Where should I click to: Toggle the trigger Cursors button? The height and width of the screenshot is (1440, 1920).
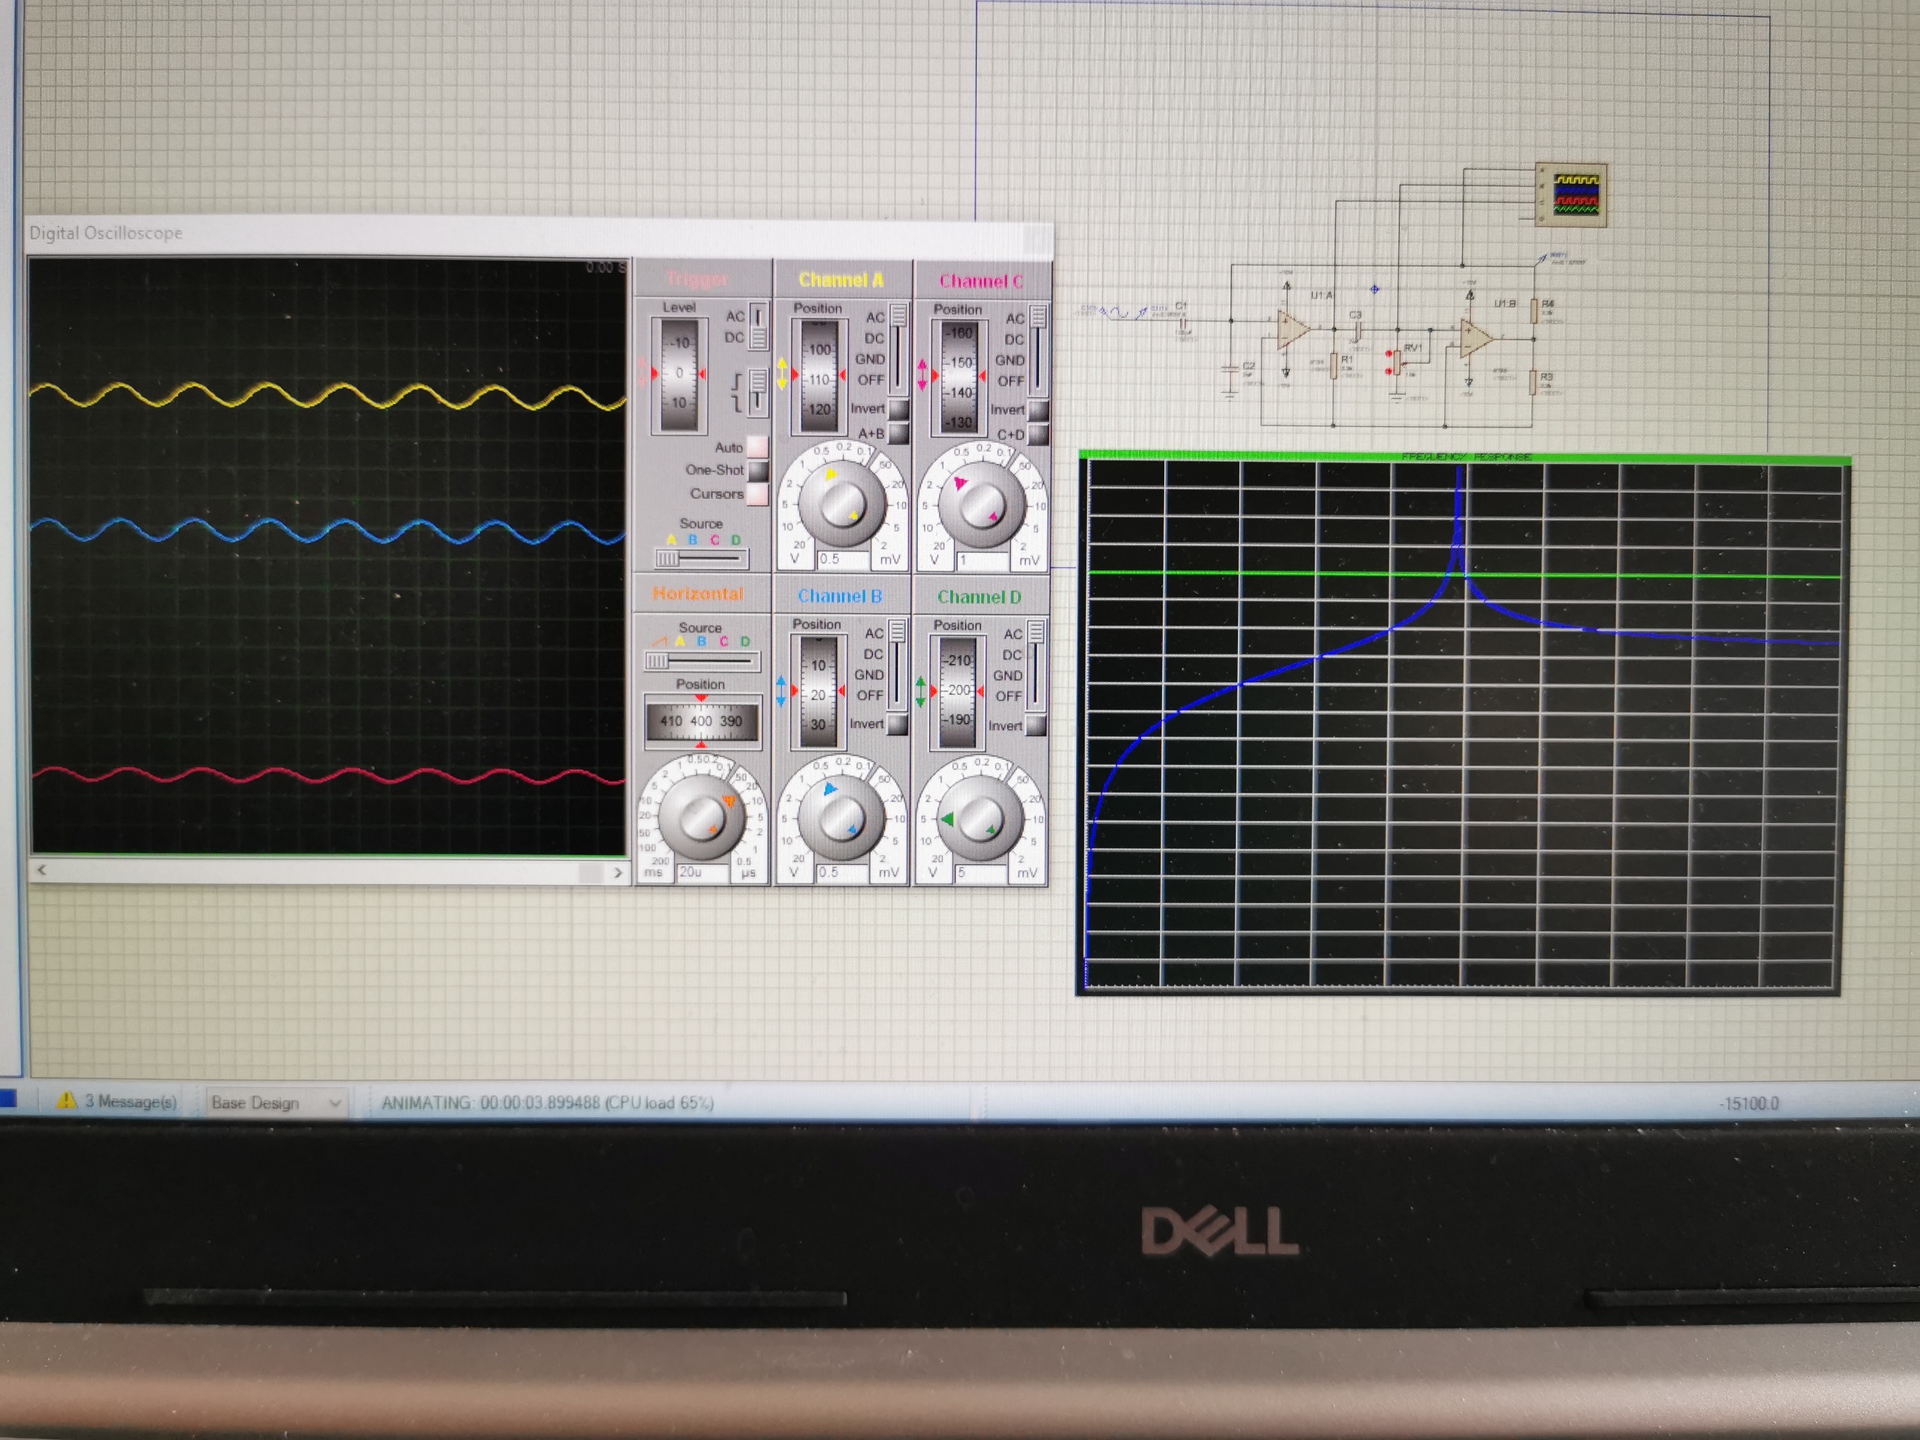point(758,494)
